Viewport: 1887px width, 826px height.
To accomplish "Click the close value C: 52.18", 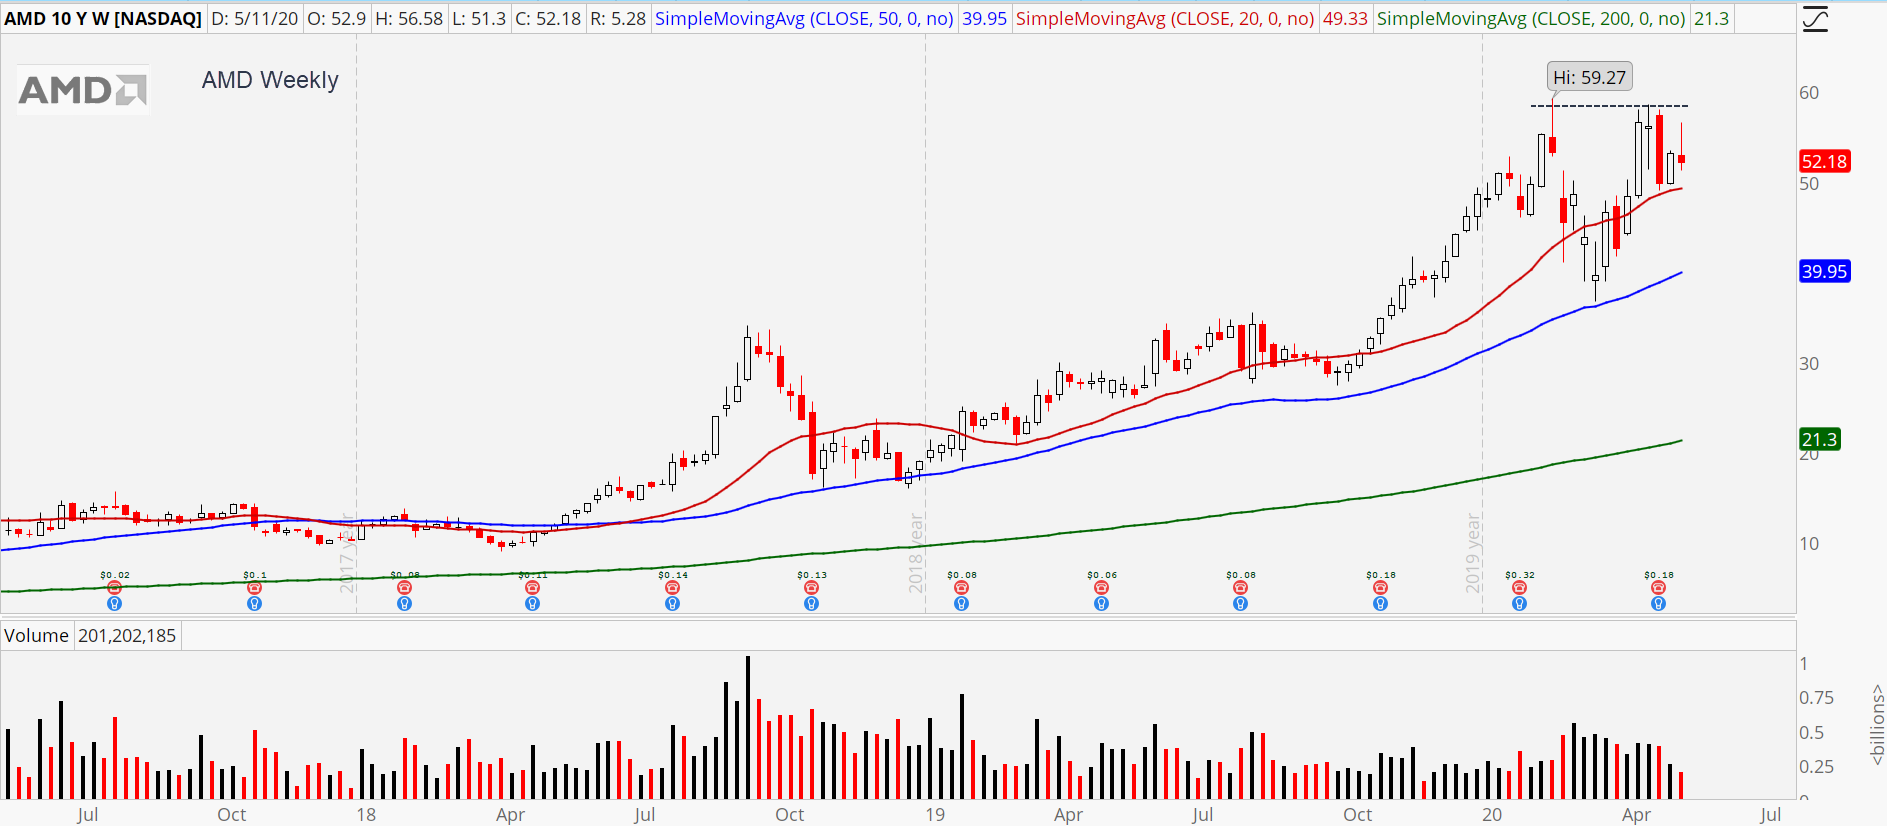I will click(x=548, y=19).
